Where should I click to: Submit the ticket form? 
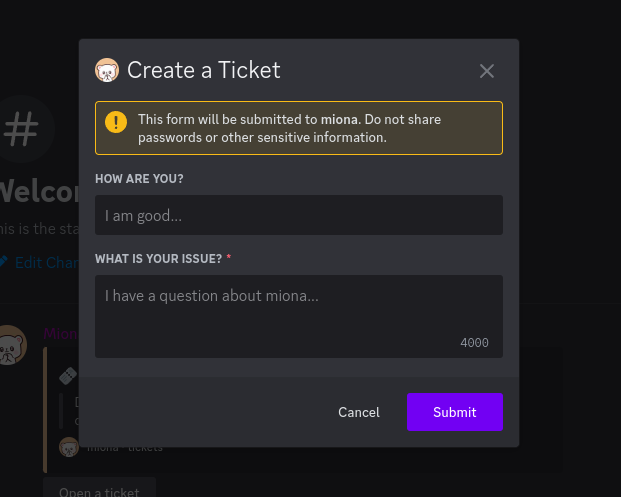[455, 412]
